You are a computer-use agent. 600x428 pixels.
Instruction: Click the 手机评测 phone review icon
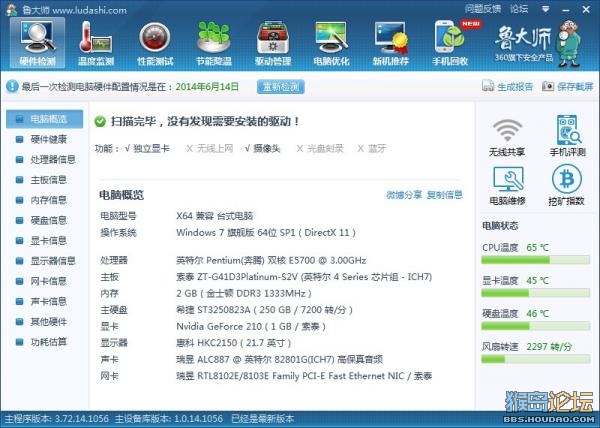(x=568, y=129)
